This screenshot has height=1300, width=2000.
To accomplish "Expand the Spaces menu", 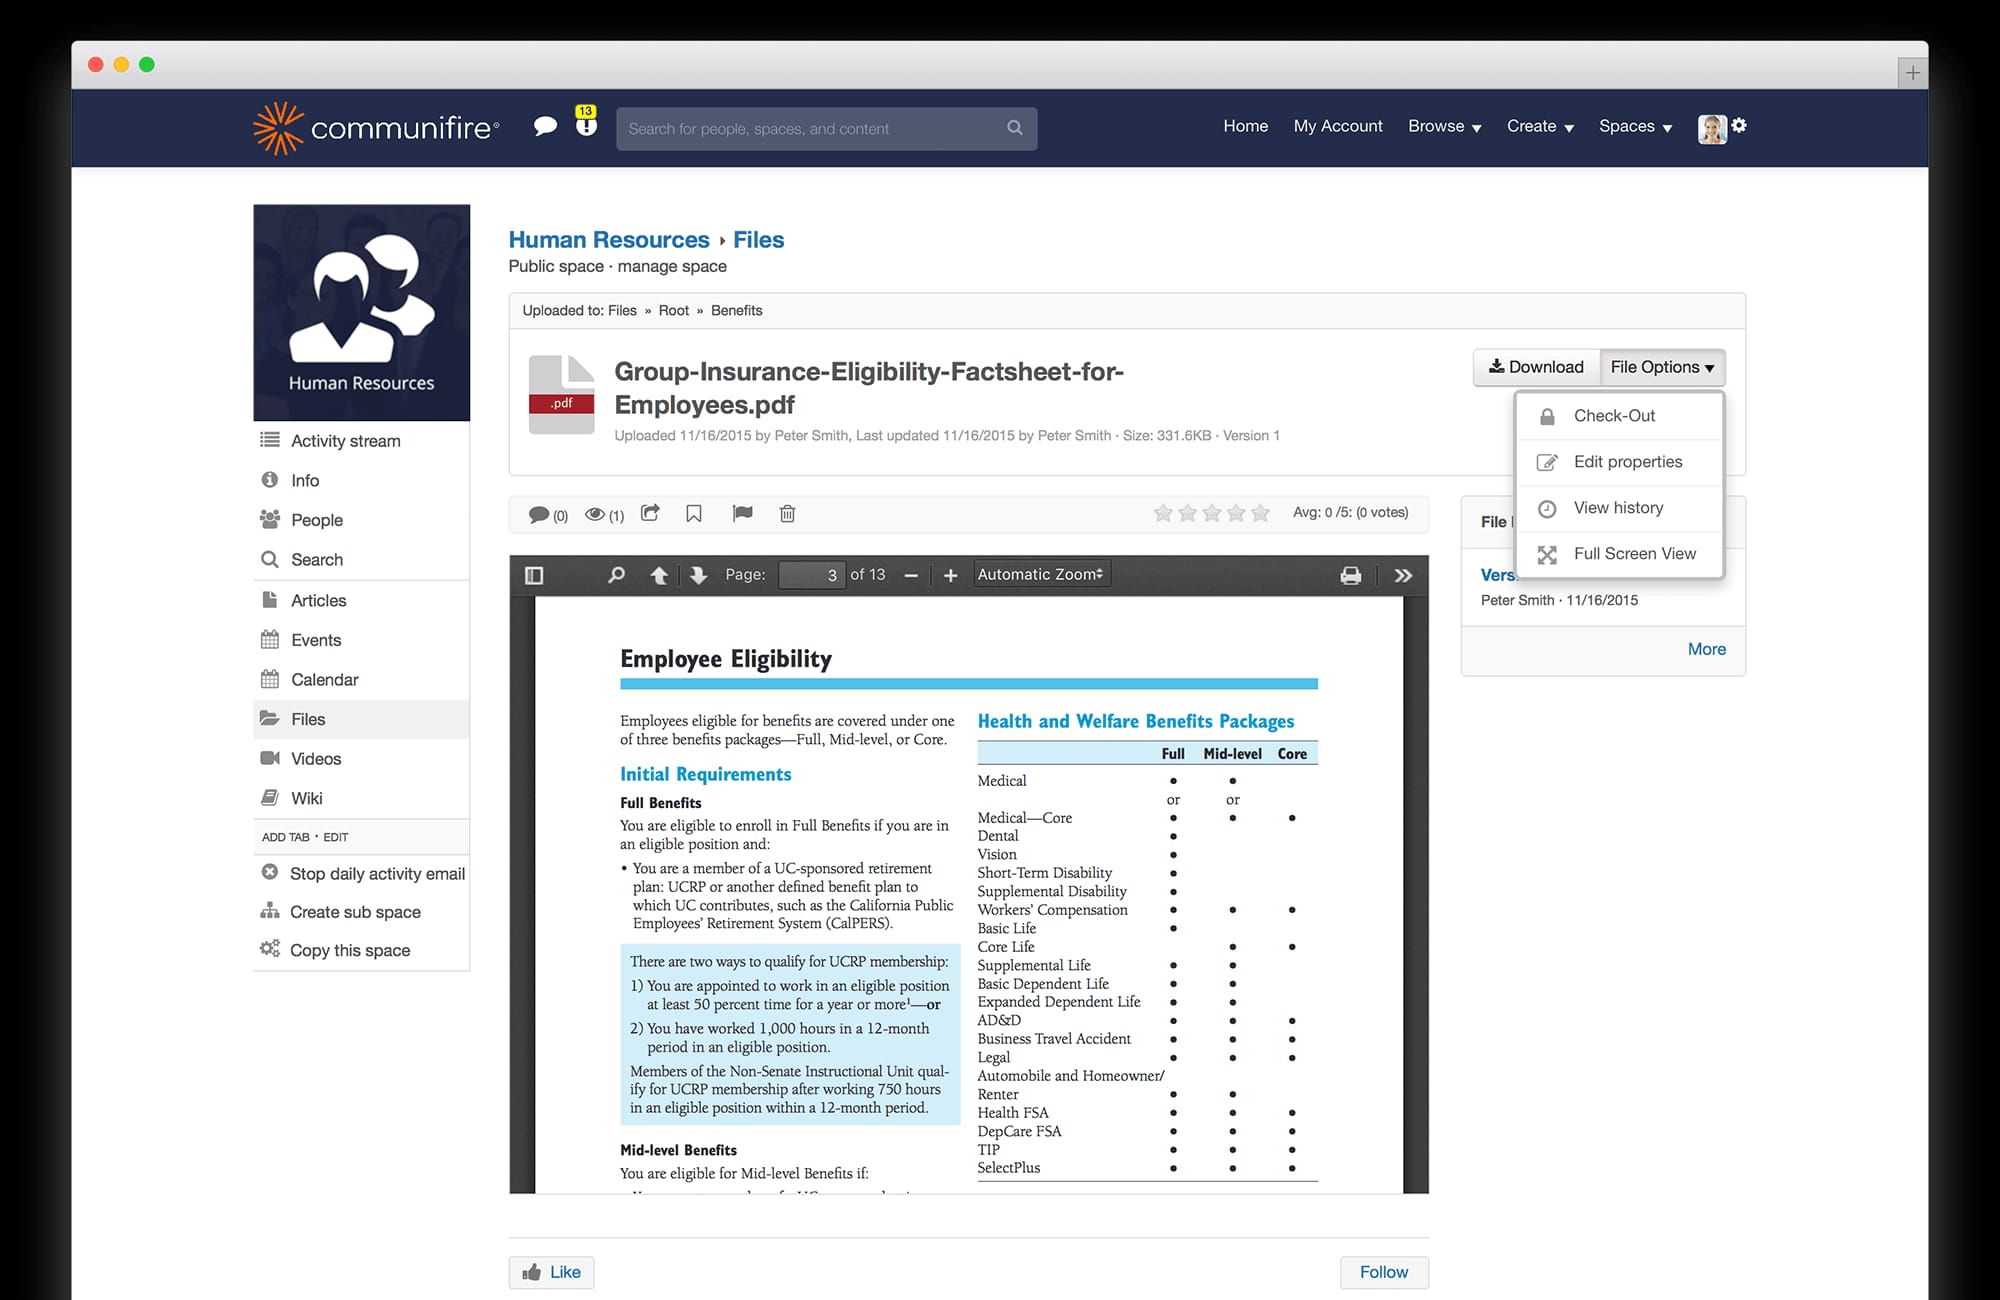I will [1635, 126].
